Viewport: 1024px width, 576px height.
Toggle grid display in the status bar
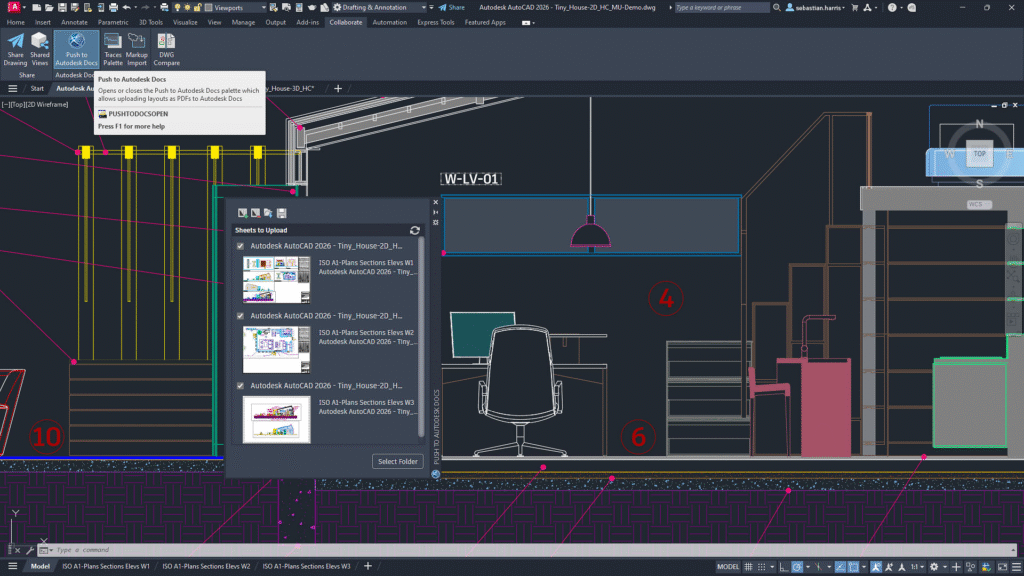click(747, 566)
